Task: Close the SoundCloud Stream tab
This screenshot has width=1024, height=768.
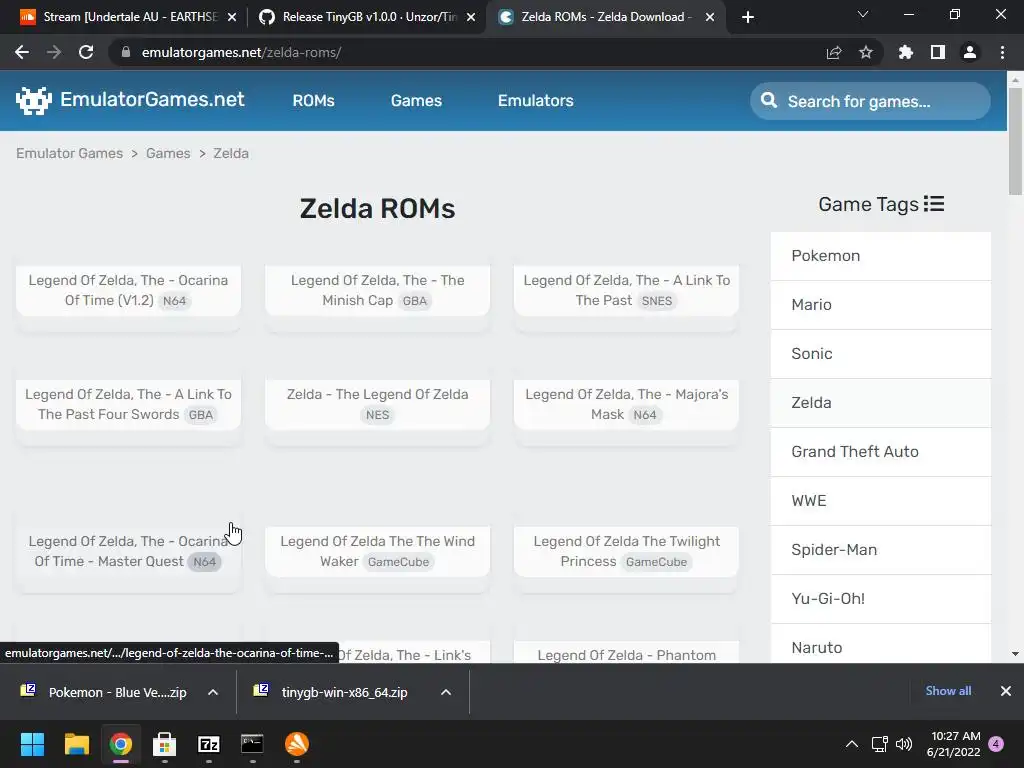Action: click(x=232, y=17)
